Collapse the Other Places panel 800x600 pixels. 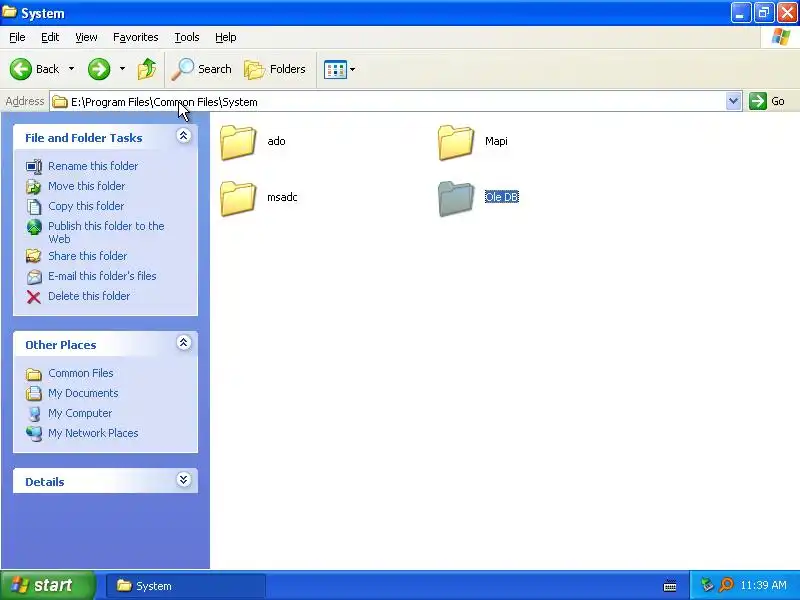pyautogui.click(x=184, y=343)
